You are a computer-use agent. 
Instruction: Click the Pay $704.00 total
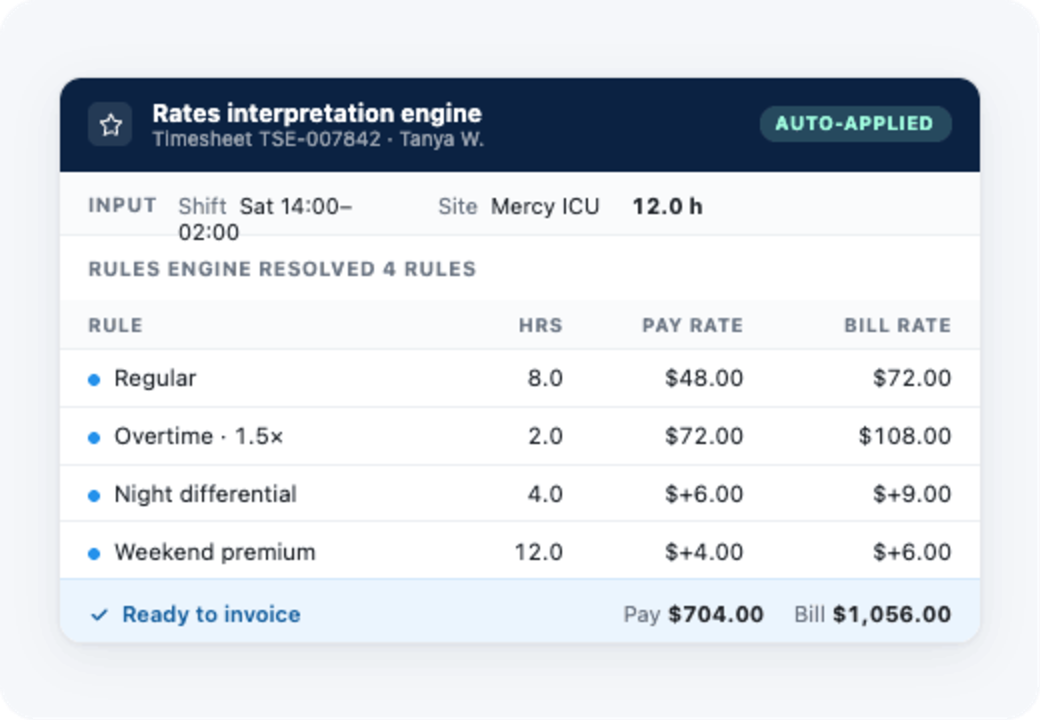click(x=693, y=615)
